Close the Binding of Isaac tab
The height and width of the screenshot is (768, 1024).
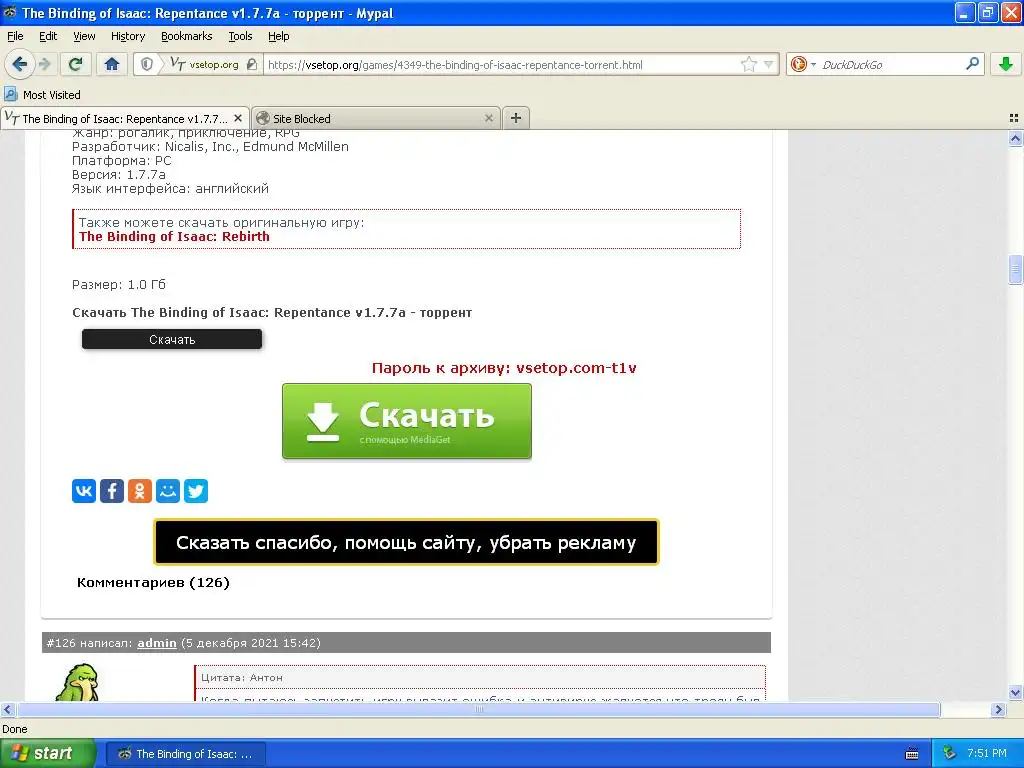[x=238, y=118]
